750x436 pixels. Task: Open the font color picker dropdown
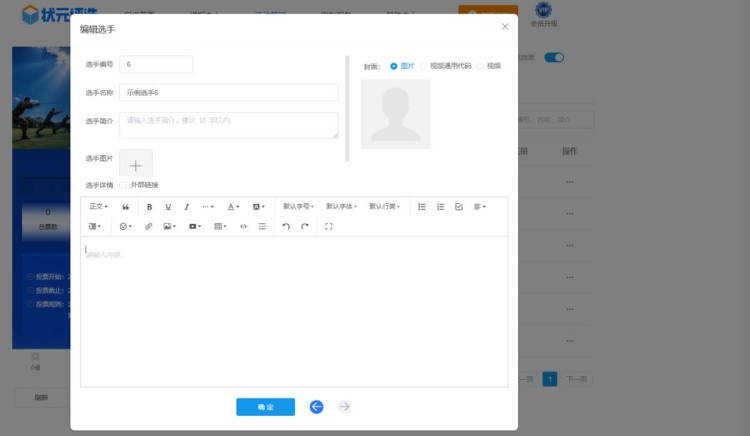click(x=233, y=207)
